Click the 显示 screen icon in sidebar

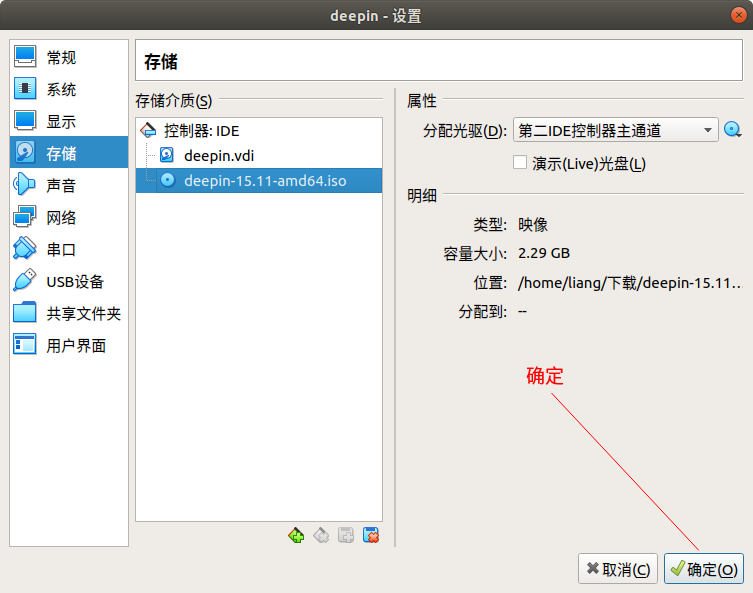(25, 121)
